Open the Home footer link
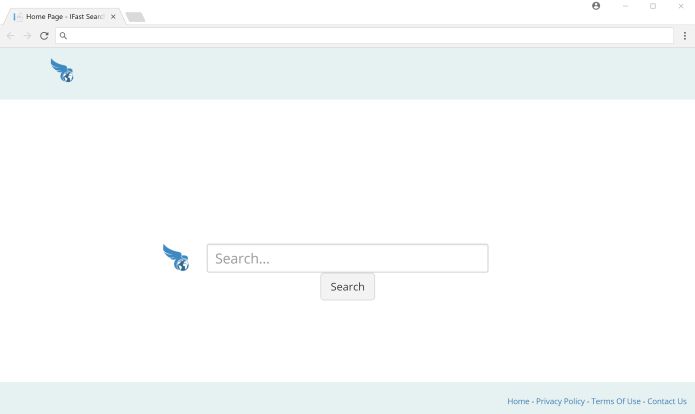 [x=518, y=401]
